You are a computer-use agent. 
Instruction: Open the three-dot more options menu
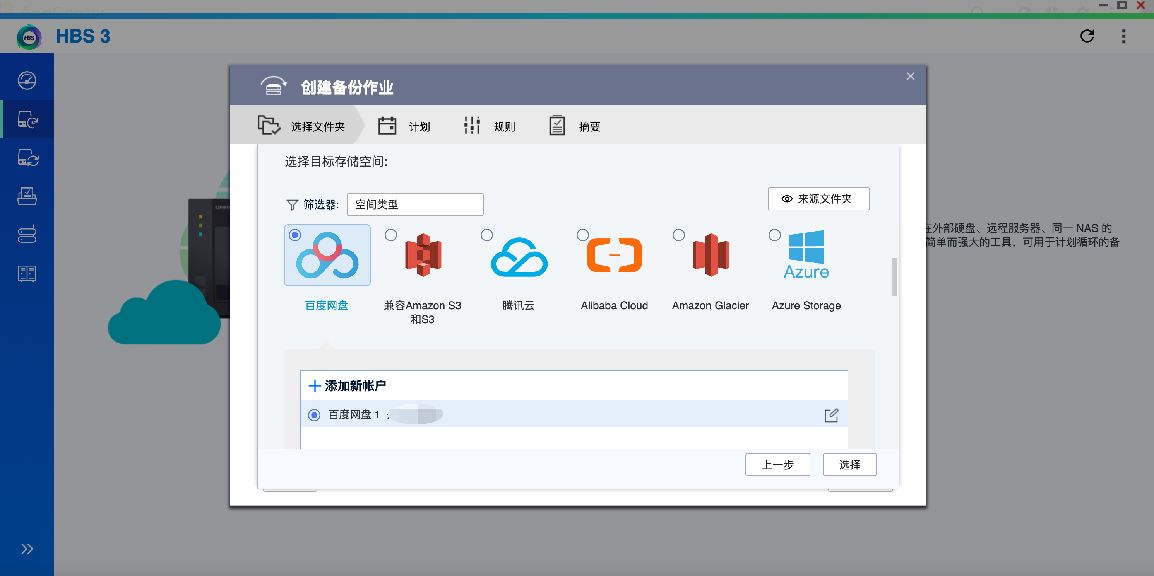click(1123, 36)
